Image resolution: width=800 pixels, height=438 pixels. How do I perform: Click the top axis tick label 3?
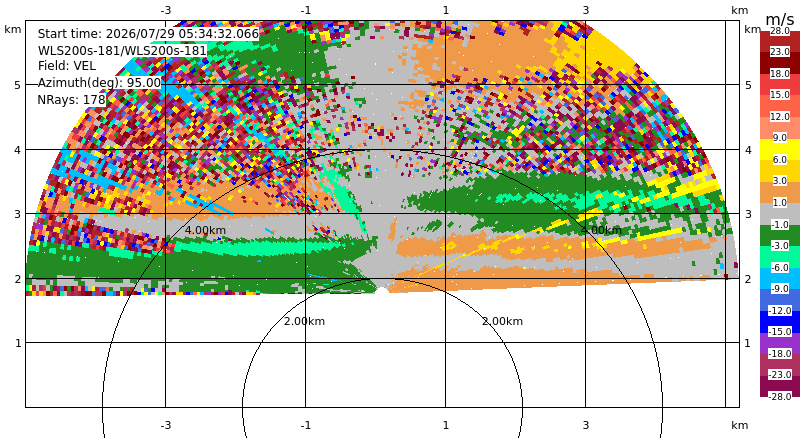[x=586, y=10]
